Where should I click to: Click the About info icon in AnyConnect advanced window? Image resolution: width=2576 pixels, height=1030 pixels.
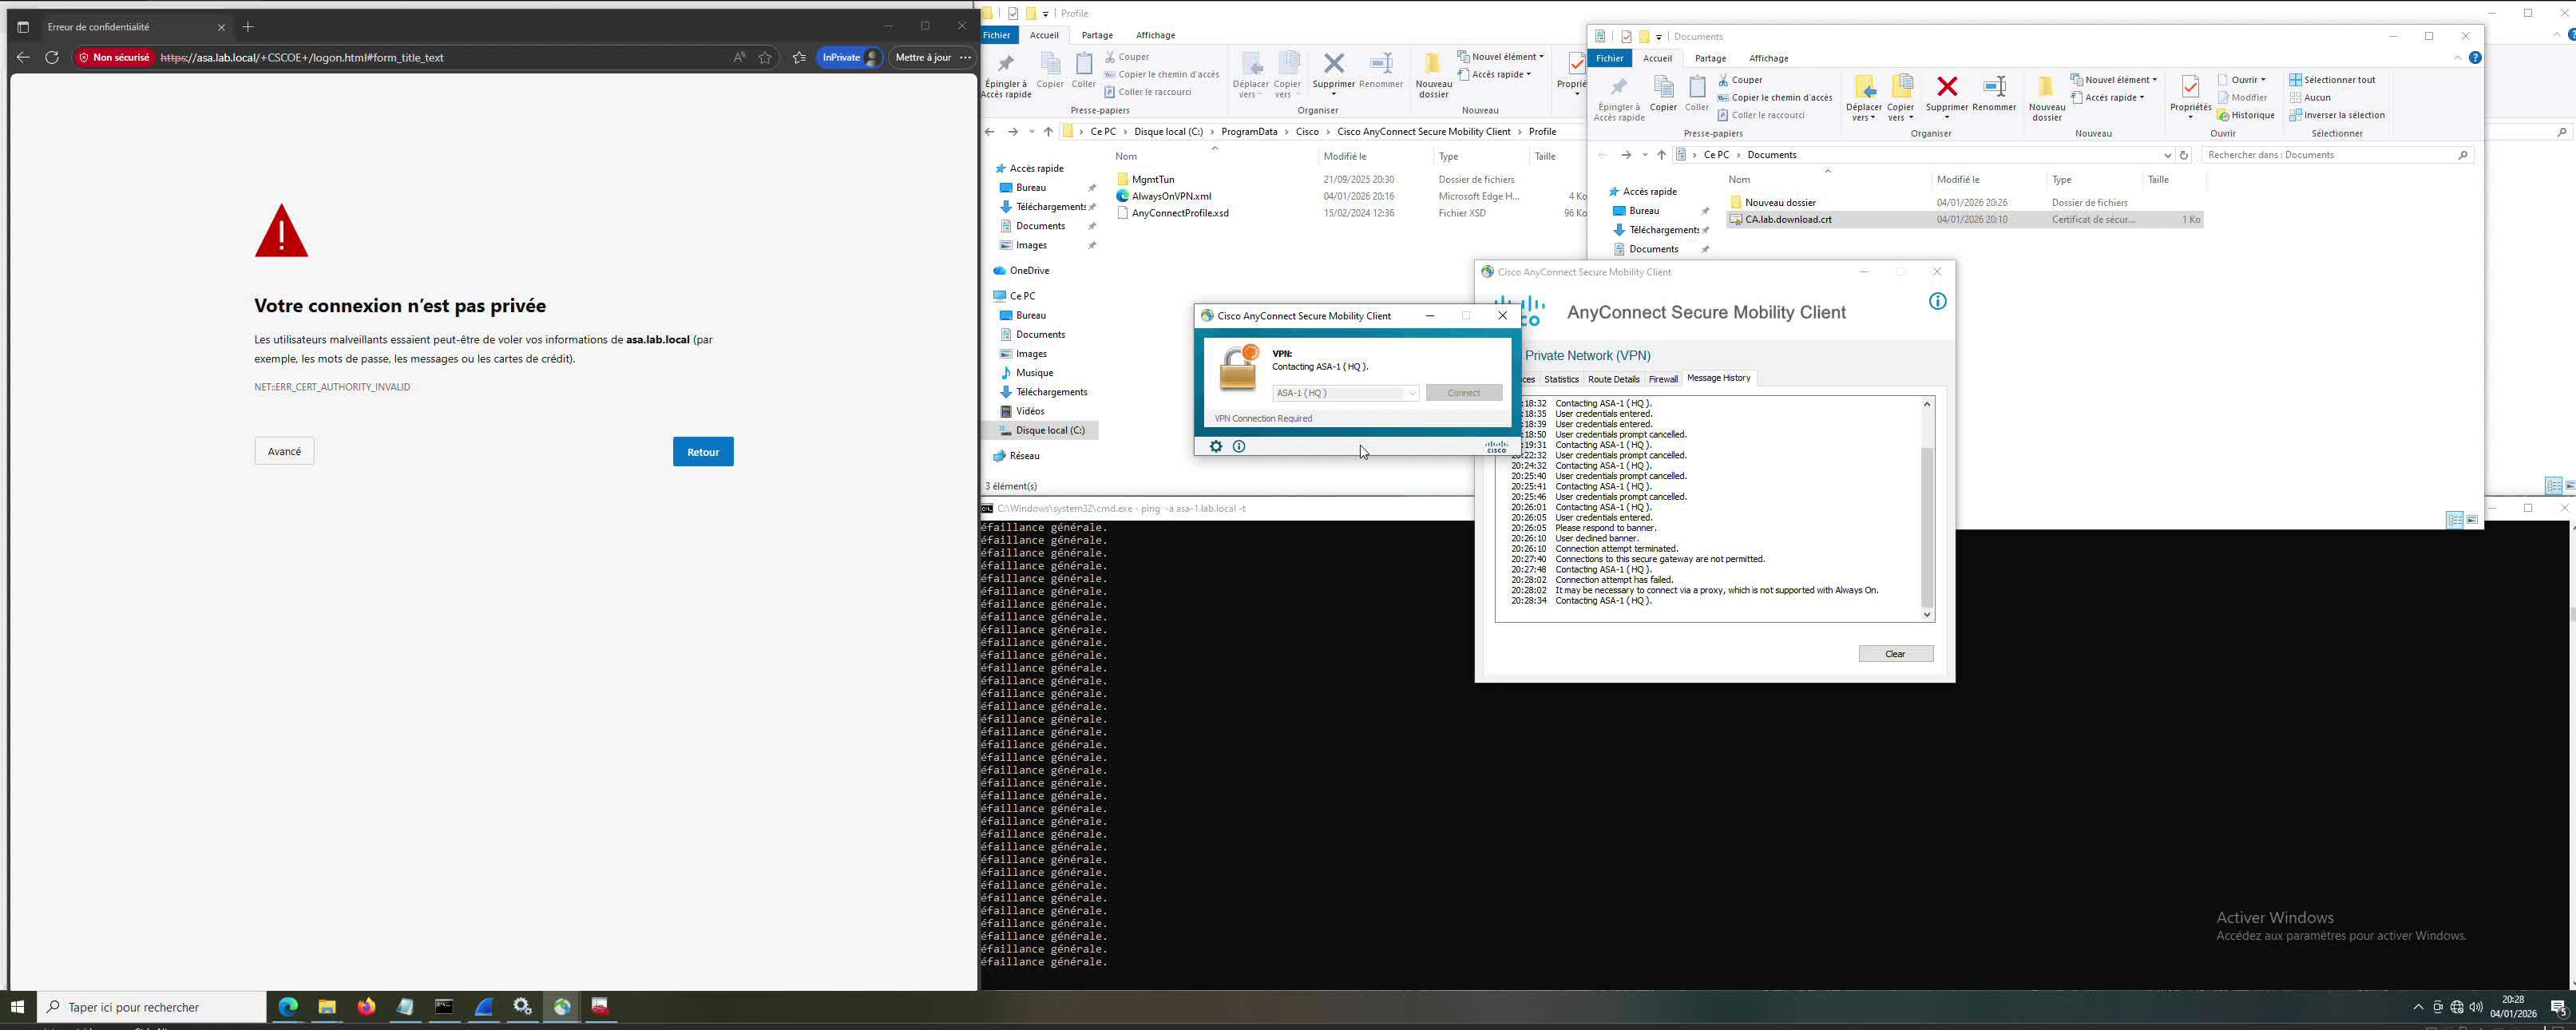pyautogui.click(x=1937, y=301)
